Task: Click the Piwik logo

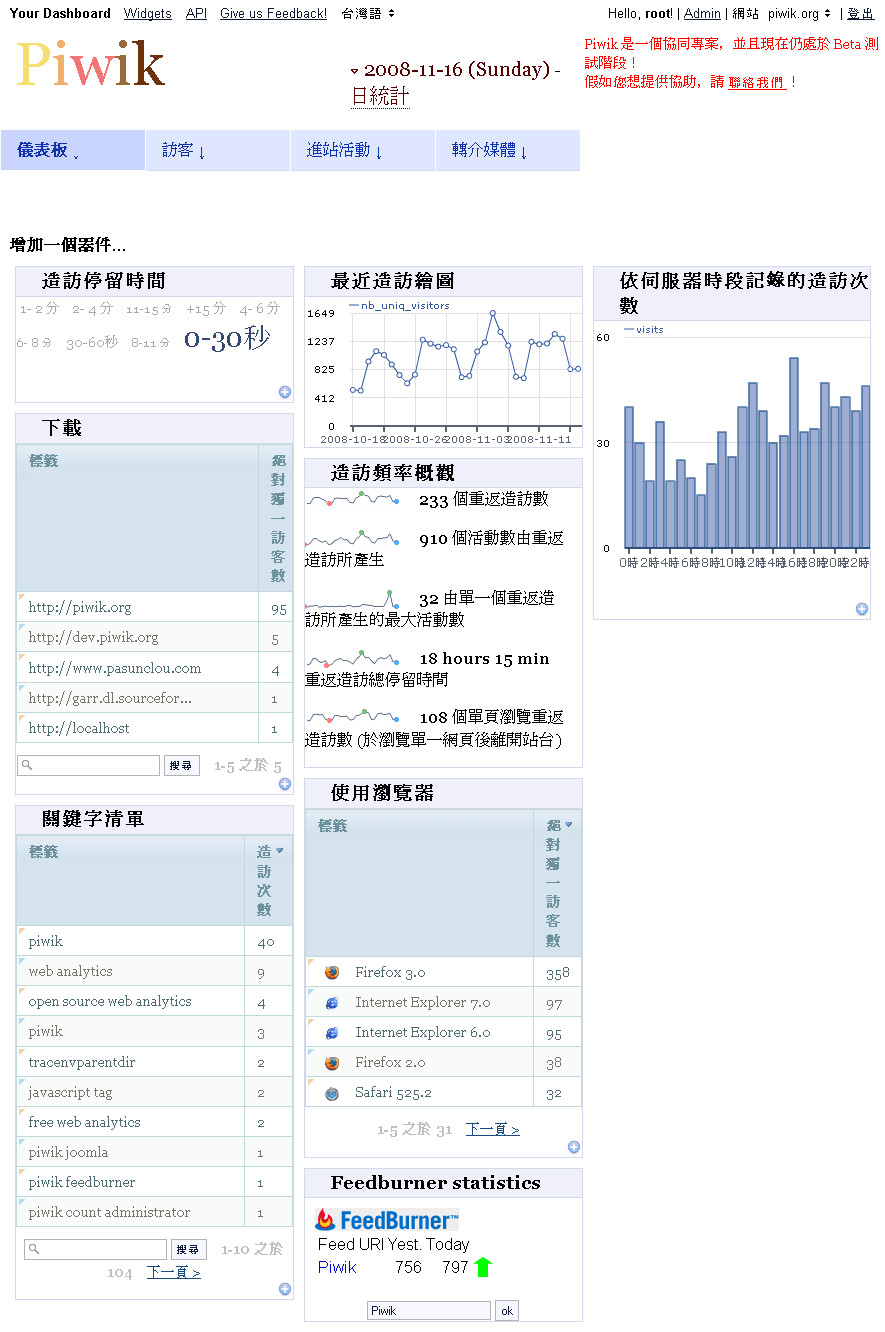Action: [90, 66]
